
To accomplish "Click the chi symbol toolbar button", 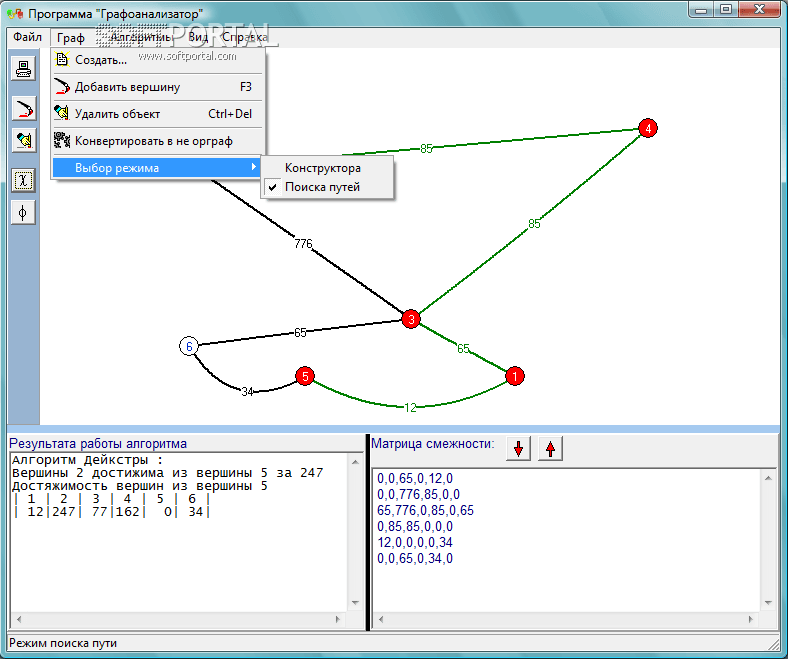I will [x=24, y=180].
